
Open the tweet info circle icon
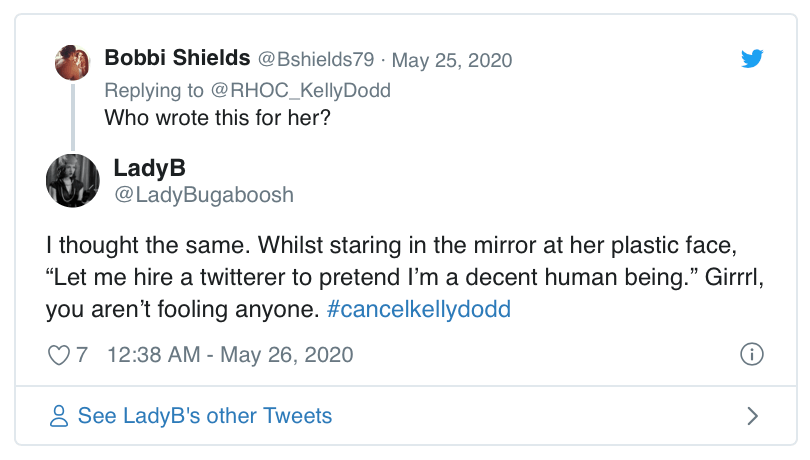[751, 354]
